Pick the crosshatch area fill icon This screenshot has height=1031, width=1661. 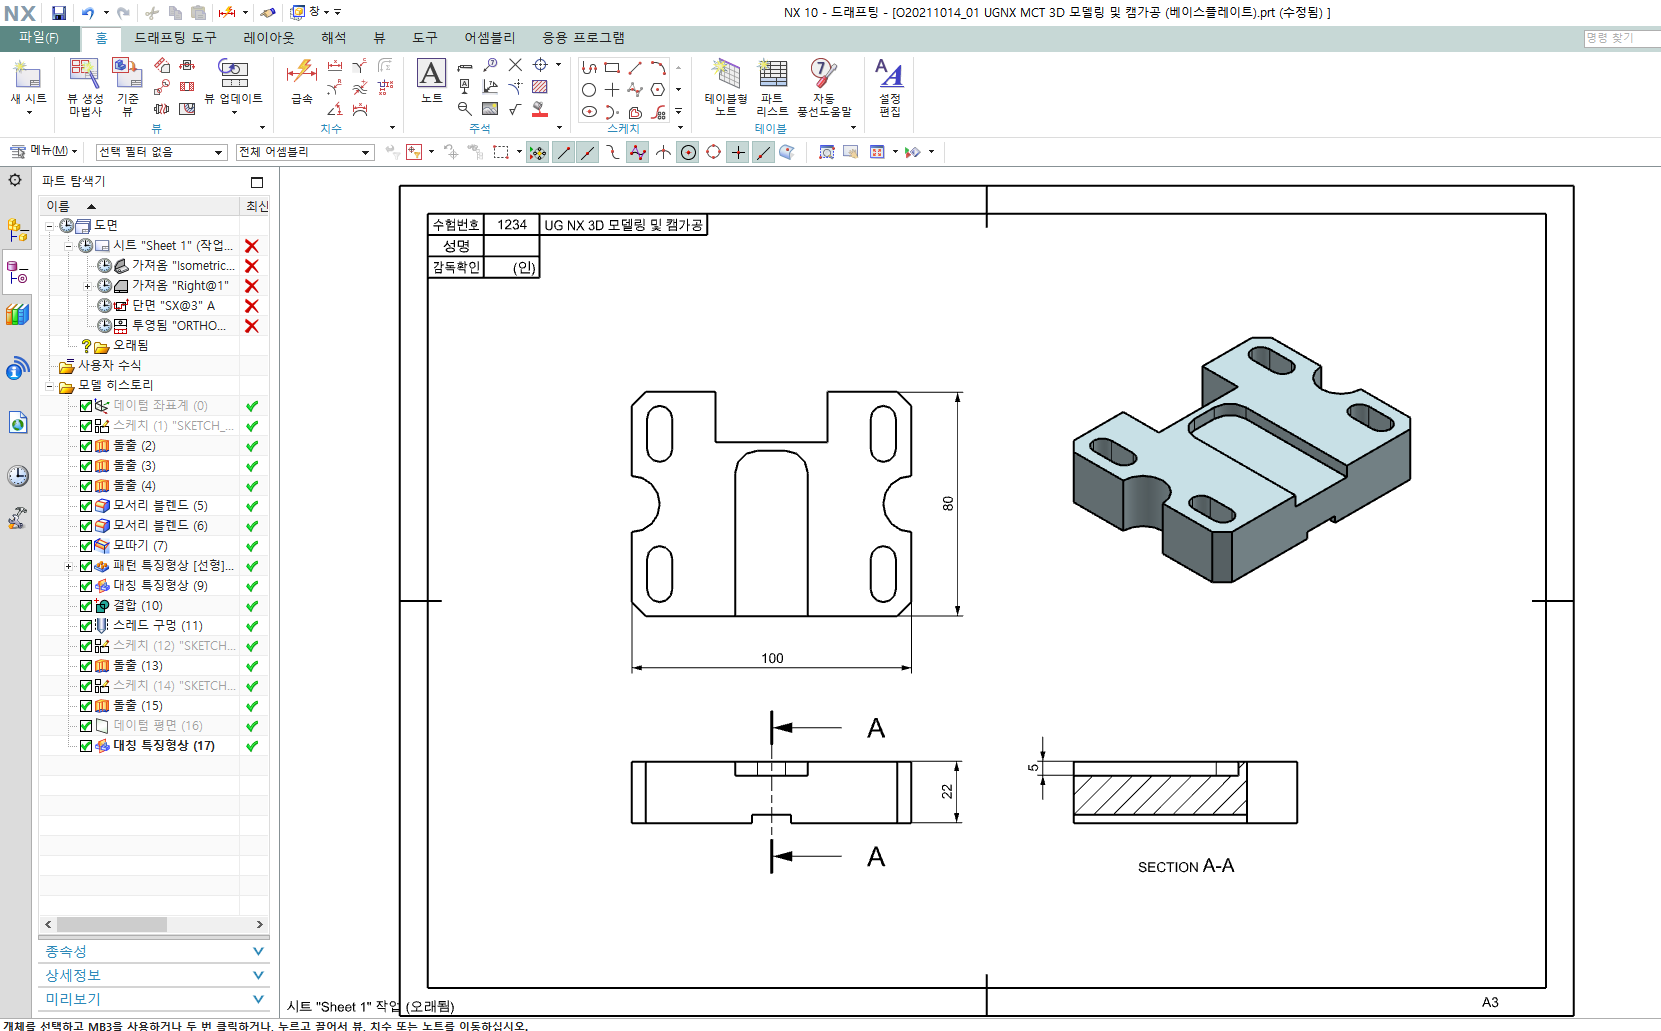pos(540,87)
